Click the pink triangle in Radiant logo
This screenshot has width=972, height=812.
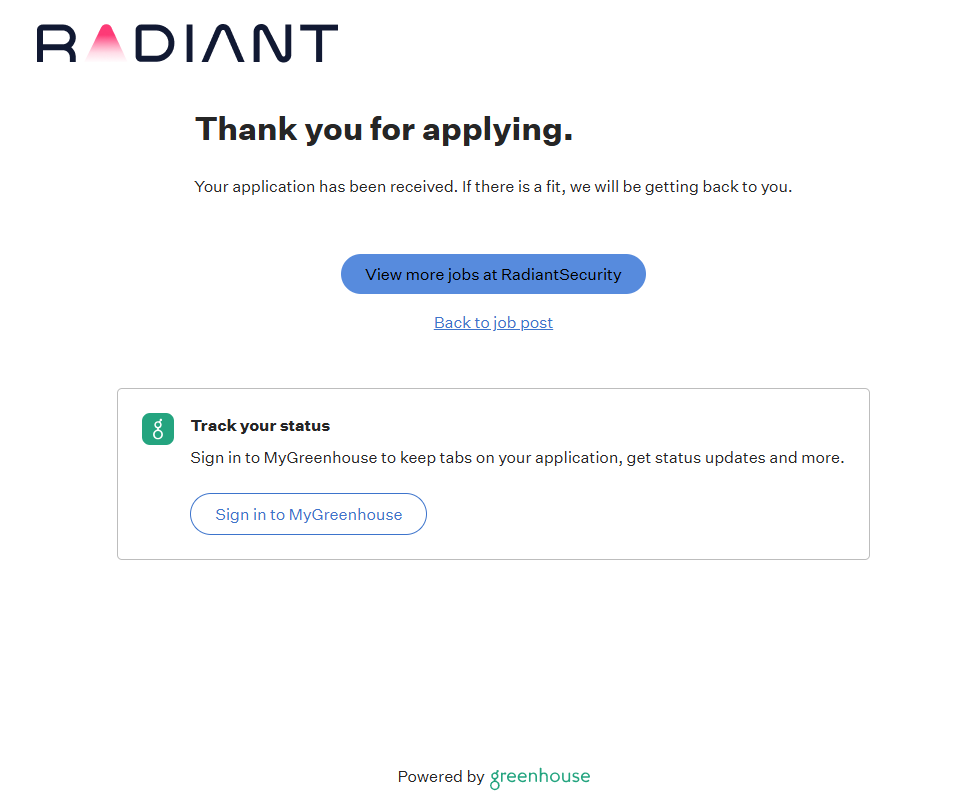coord(105,45)
